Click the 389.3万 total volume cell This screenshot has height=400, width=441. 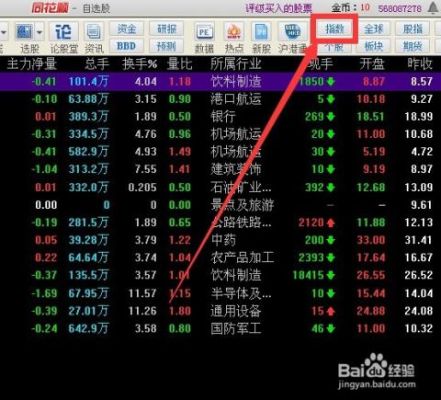point(89,116)
